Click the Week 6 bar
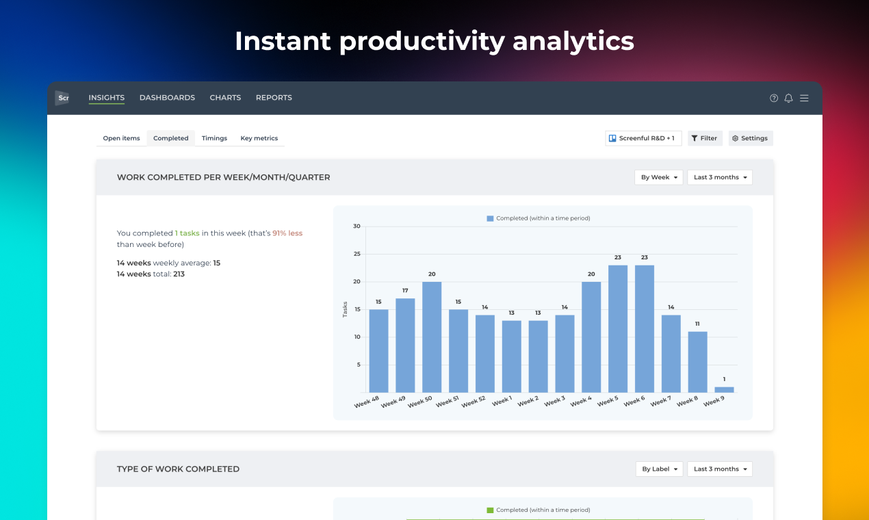 coord(645,329)
